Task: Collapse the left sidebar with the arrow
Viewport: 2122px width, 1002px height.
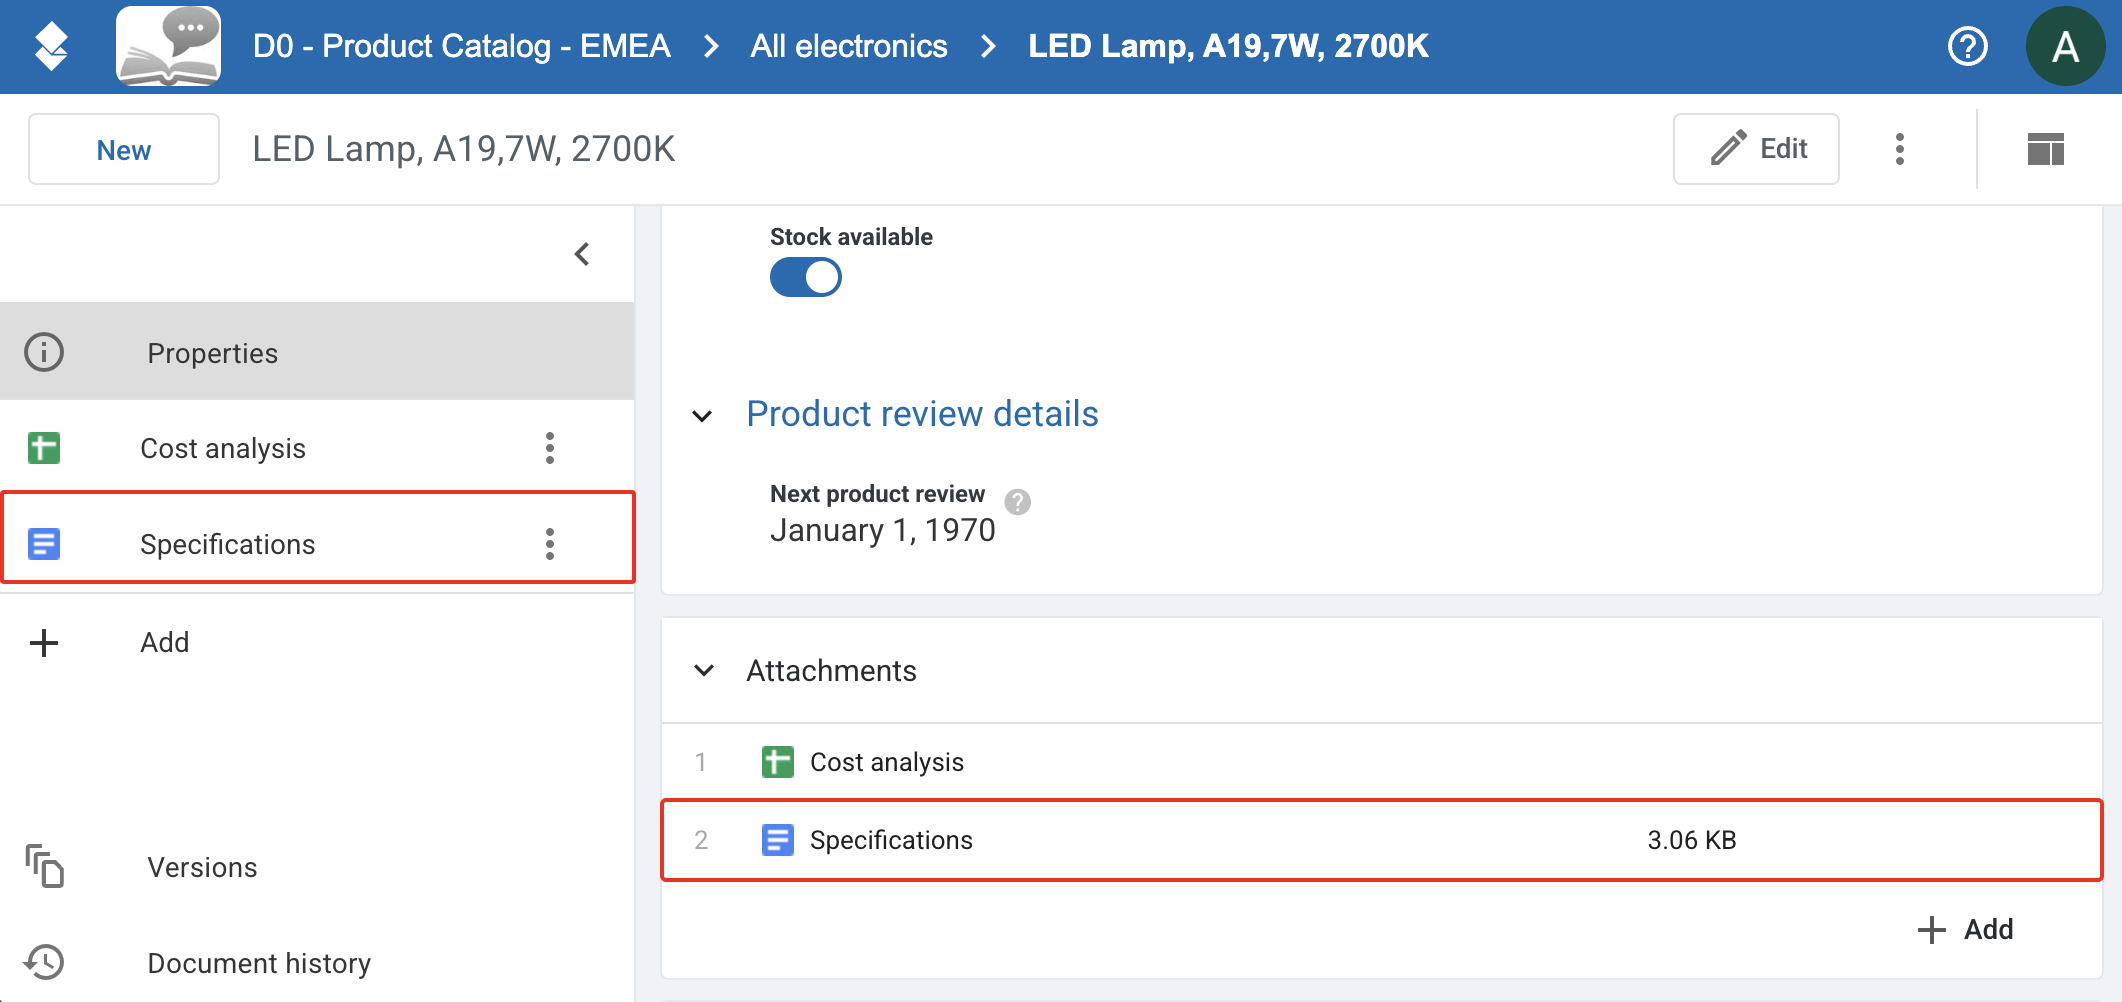Action: pos(582,254)
